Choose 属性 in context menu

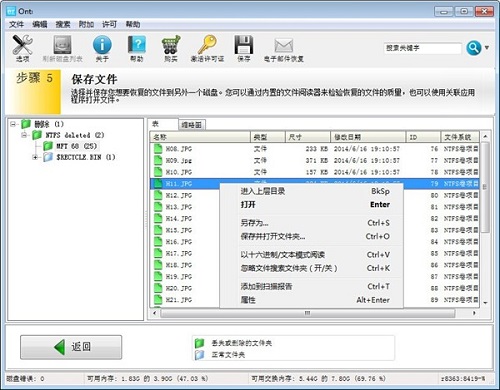click(312, 300)
